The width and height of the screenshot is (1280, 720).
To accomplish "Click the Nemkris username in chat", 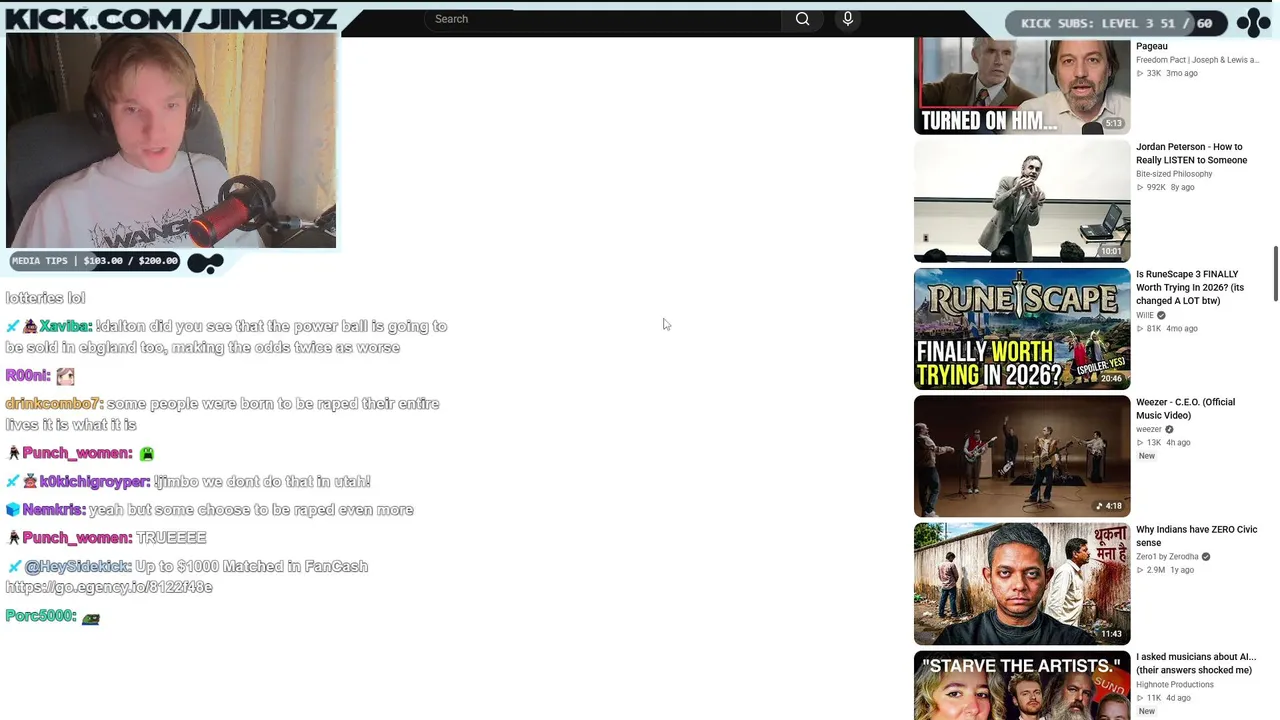I will coord(54,510).
